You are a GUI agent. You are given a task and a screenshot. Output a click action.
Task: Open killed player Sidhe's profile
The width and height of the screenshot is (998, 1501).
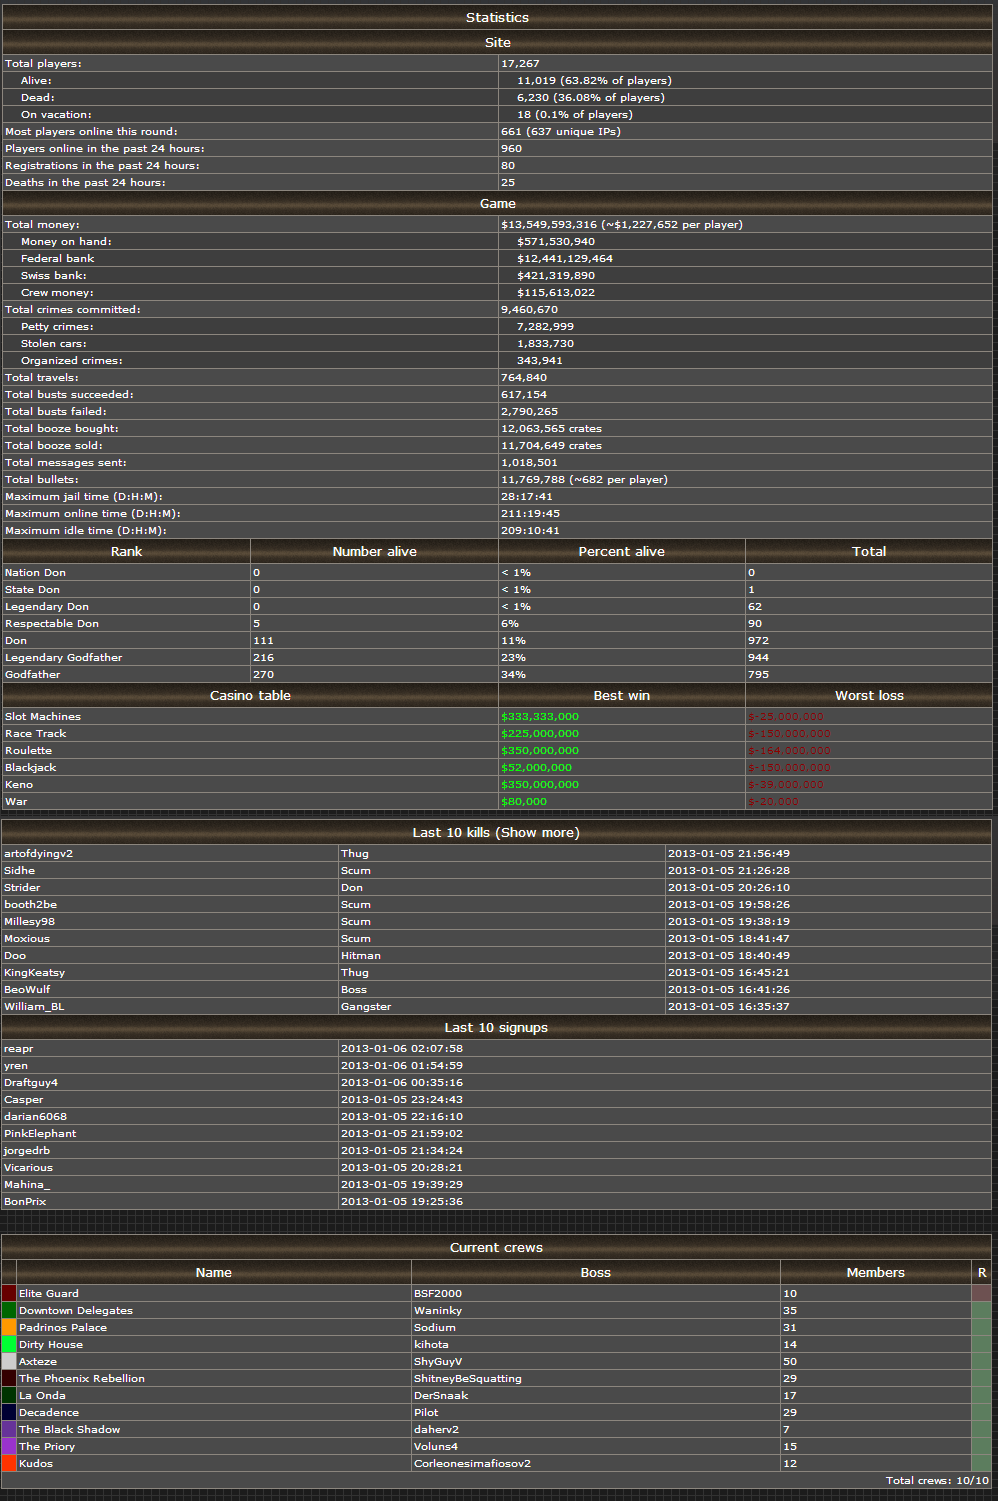20,870
